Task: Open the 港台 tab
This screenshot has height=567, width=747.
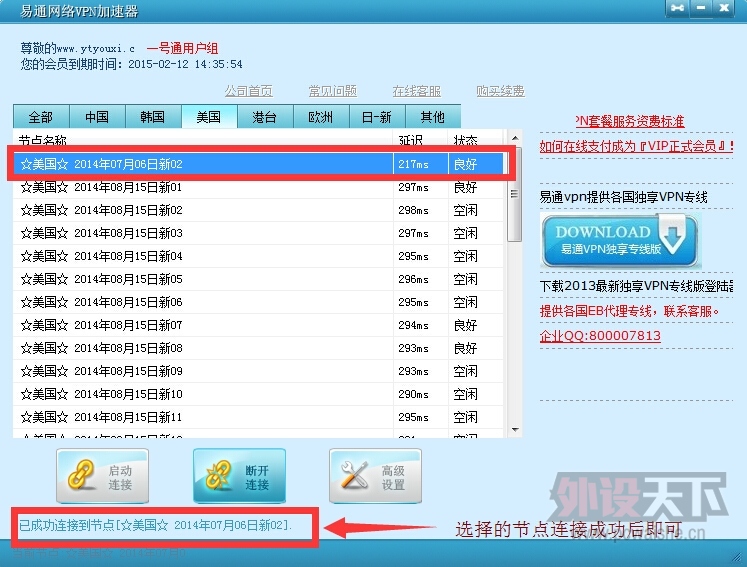Action: (x=265, y=117)
